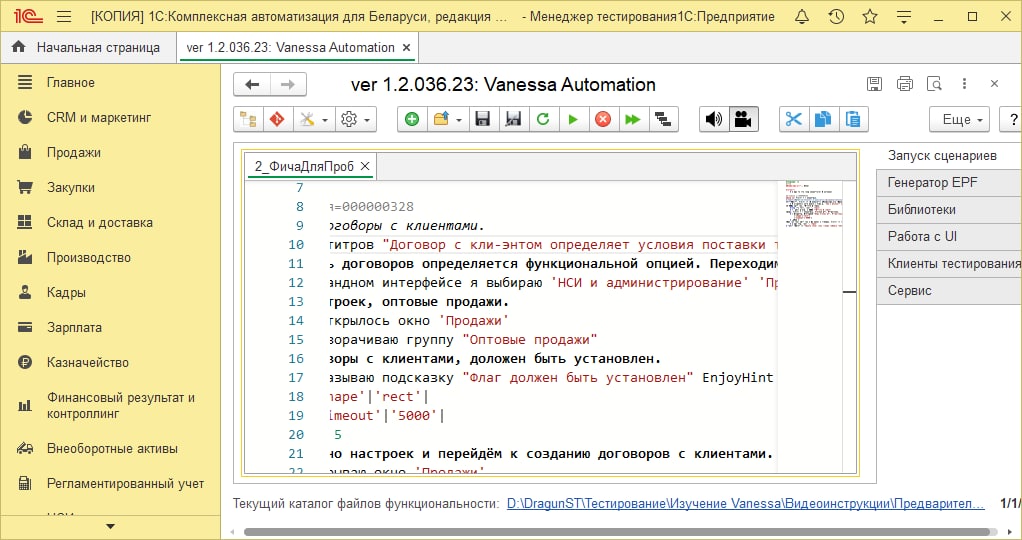
Task: Open the three vertical dots form menu
Action: tap(964, 83)
